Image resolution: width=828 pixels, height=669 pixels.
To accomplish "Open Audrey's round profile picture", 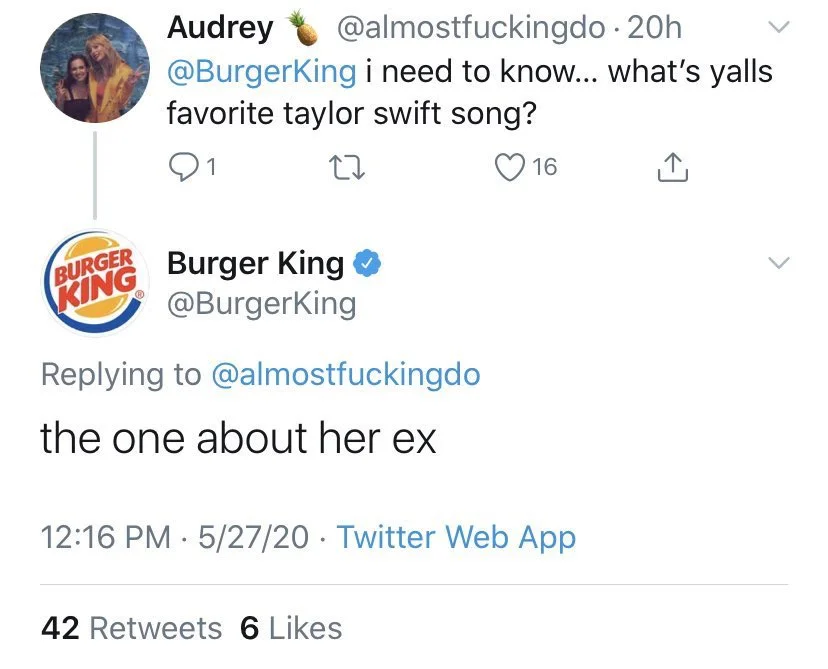I will point(93,68).
